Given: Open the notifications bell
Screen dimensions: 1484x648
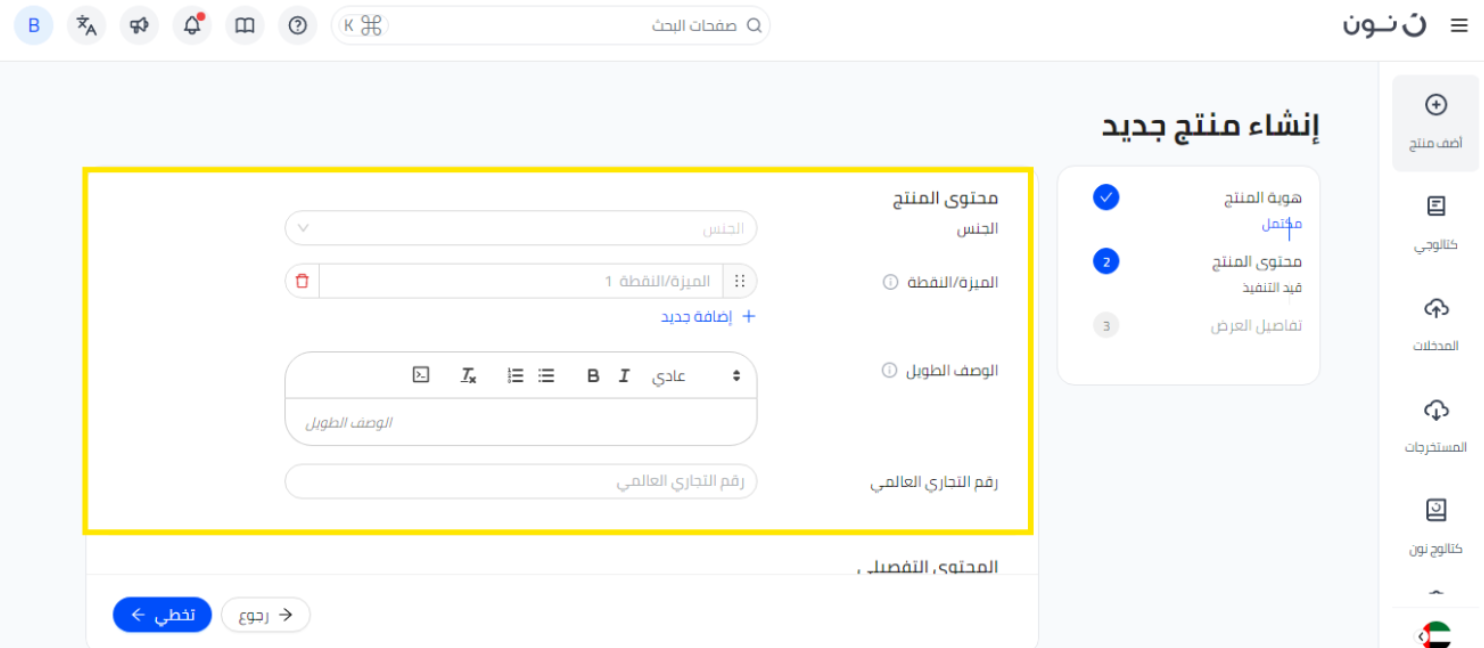Looking at the screenshot, I should (192, 26).
